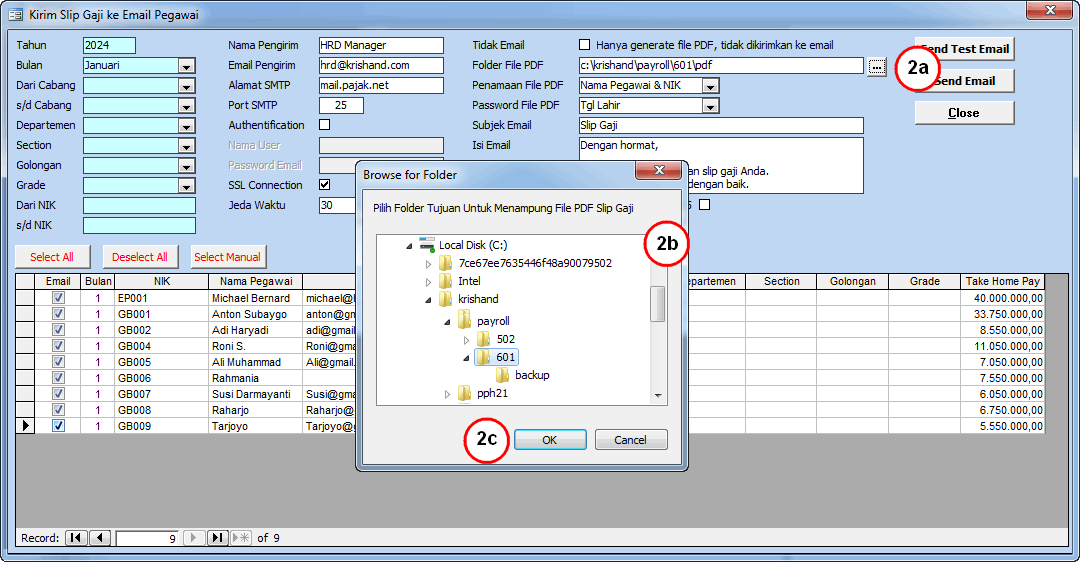The height and width of the screenshot is (562, 1080).
Task: Open the Section dropdown
Action: (x=187, y=146)
